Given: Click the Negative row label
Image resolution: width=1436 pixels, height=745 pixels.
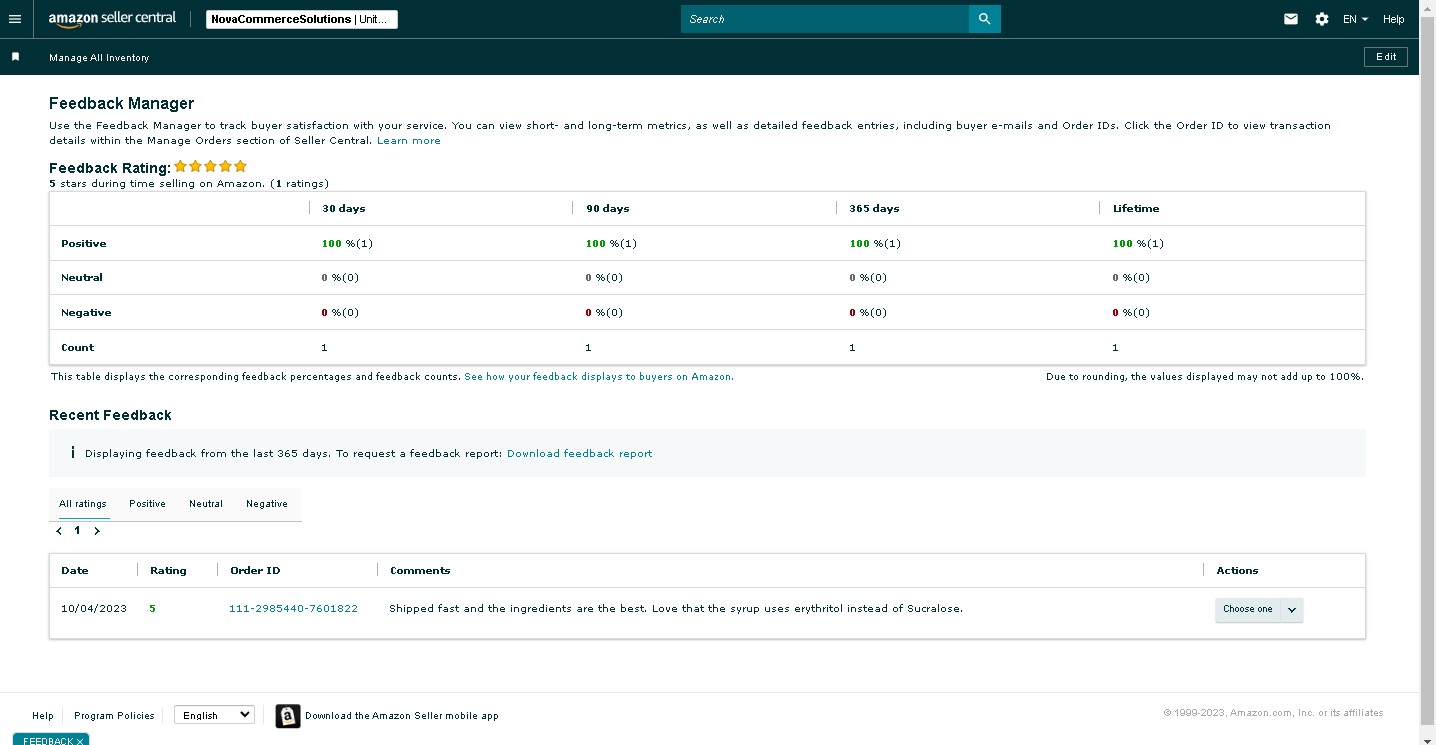Looking at the screenshot, I should (x=86, y=313).
